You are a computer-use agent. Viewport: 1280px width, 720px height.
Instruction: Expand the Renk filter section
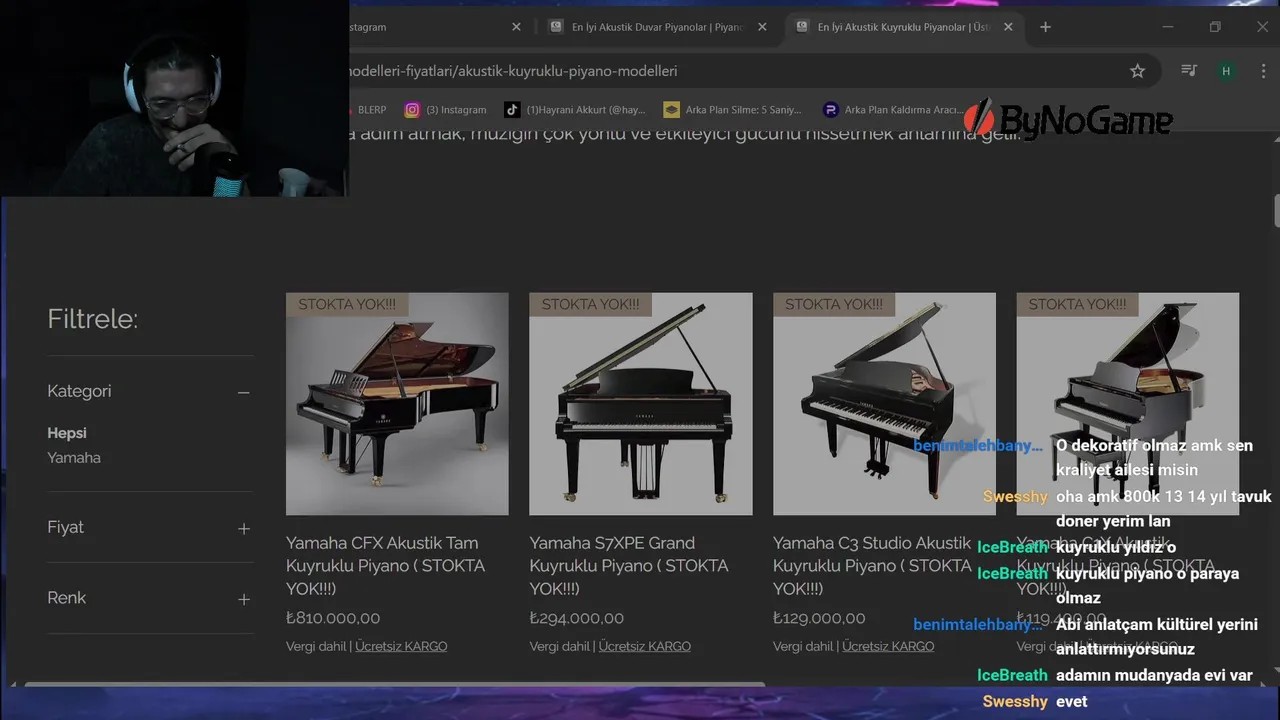tap(243, 599)
